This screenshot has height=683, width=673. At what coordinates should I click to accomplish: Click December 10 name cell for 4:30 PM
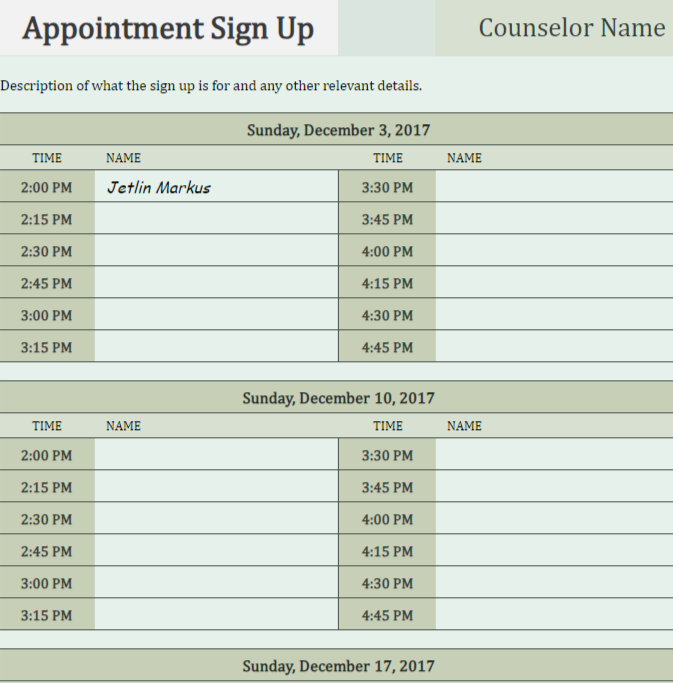(553, 583)
